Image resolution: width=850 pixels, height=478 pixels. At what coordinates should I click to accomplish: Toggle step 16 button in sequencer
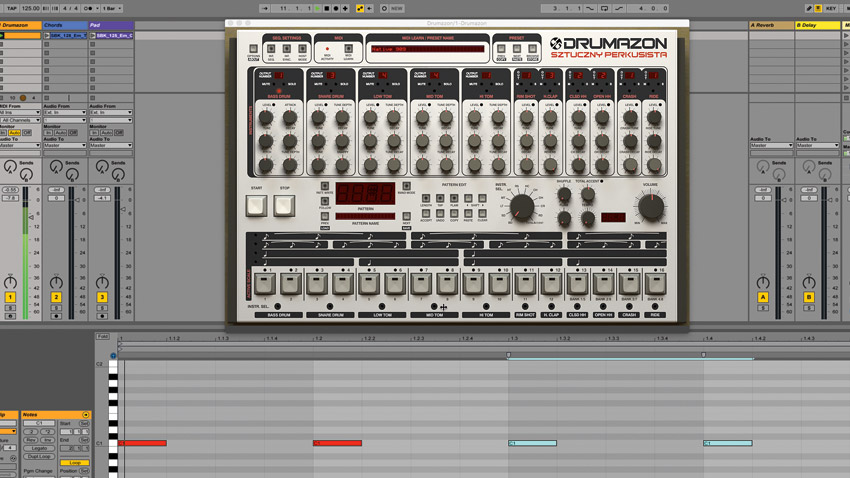coord(655,285)
